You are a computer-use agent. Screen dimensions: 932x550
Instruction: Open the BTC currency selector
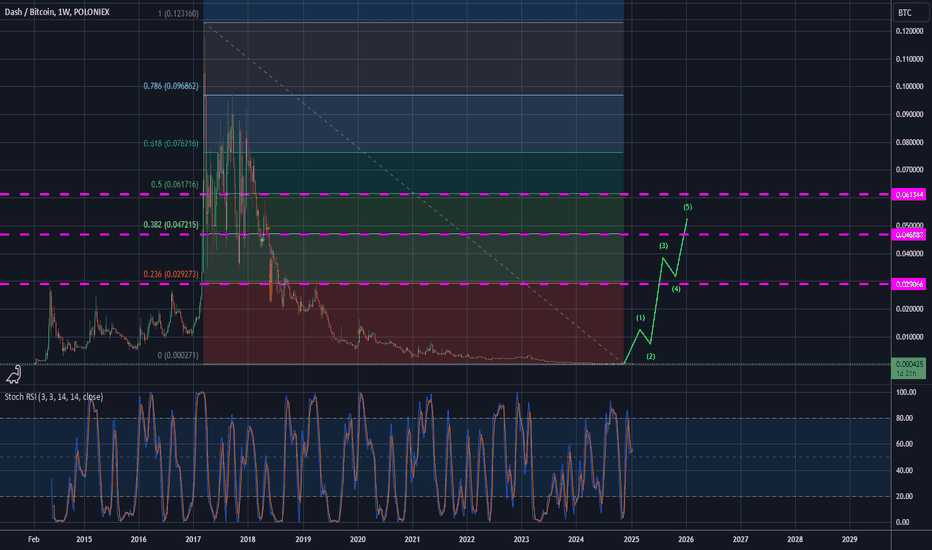pos(910,12)
